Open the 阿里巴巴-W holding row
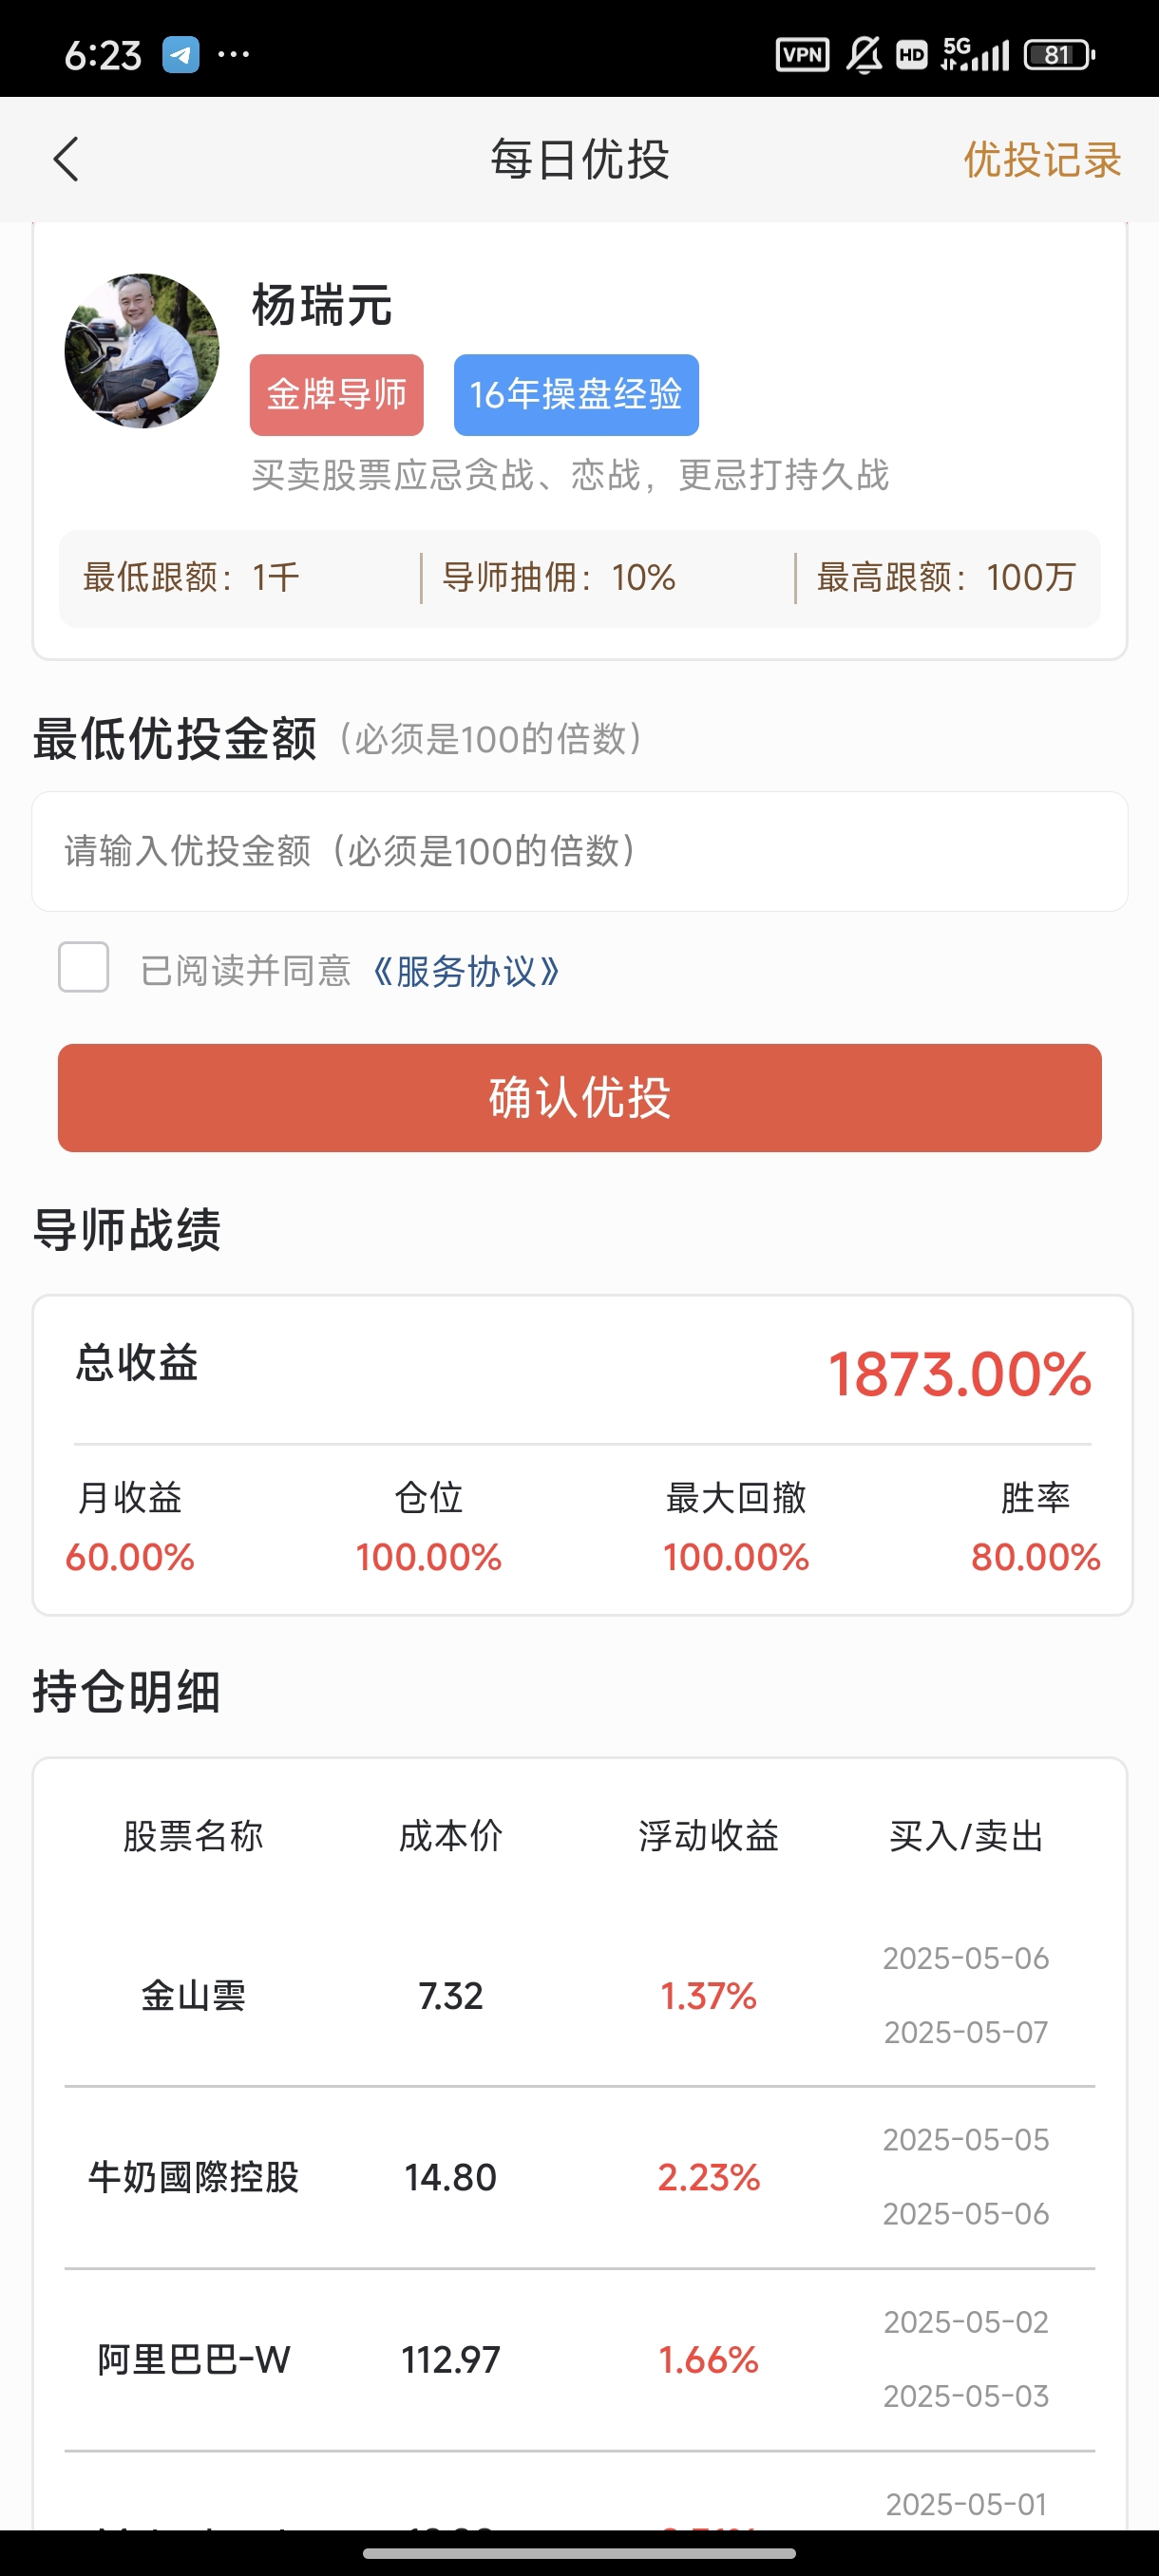Viewport: 1159px width, 2576px height. (x=580, y=2359)
